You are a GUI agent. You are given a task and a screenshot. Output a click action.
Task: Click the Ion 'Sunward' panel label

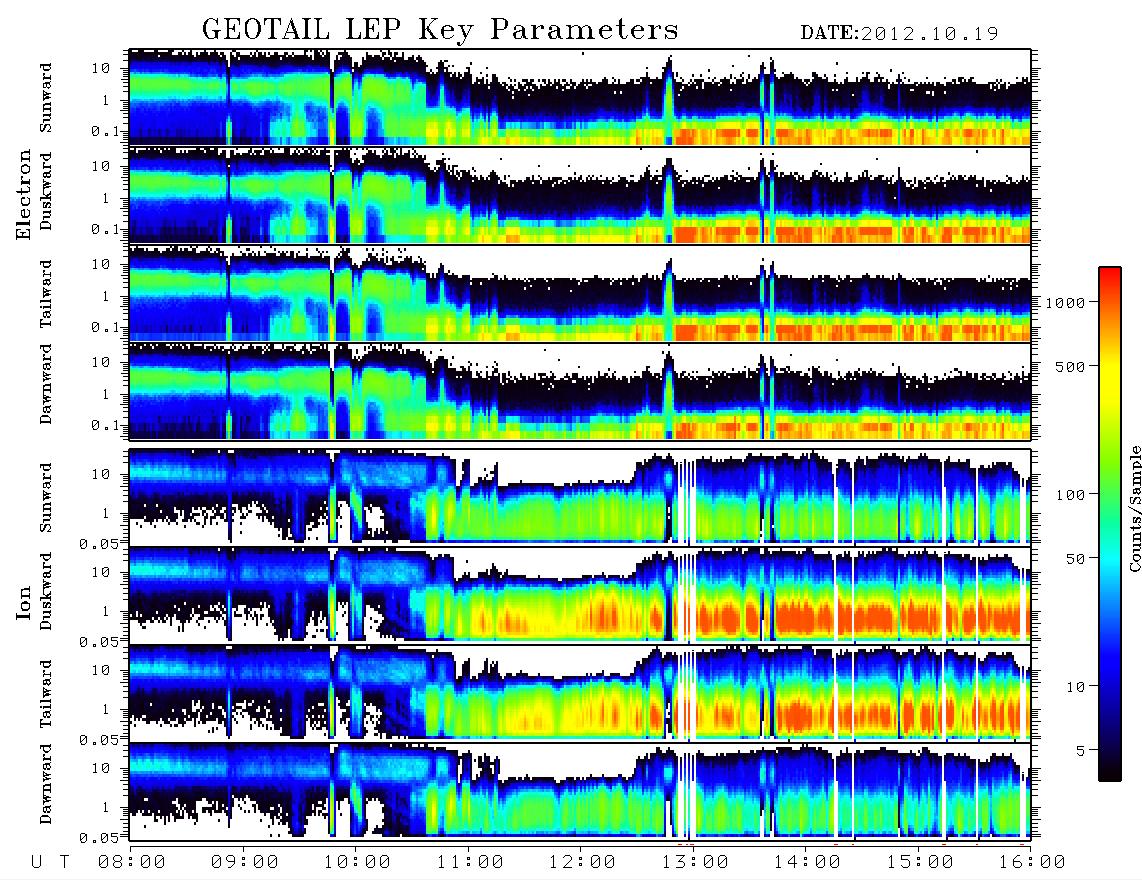46,498
